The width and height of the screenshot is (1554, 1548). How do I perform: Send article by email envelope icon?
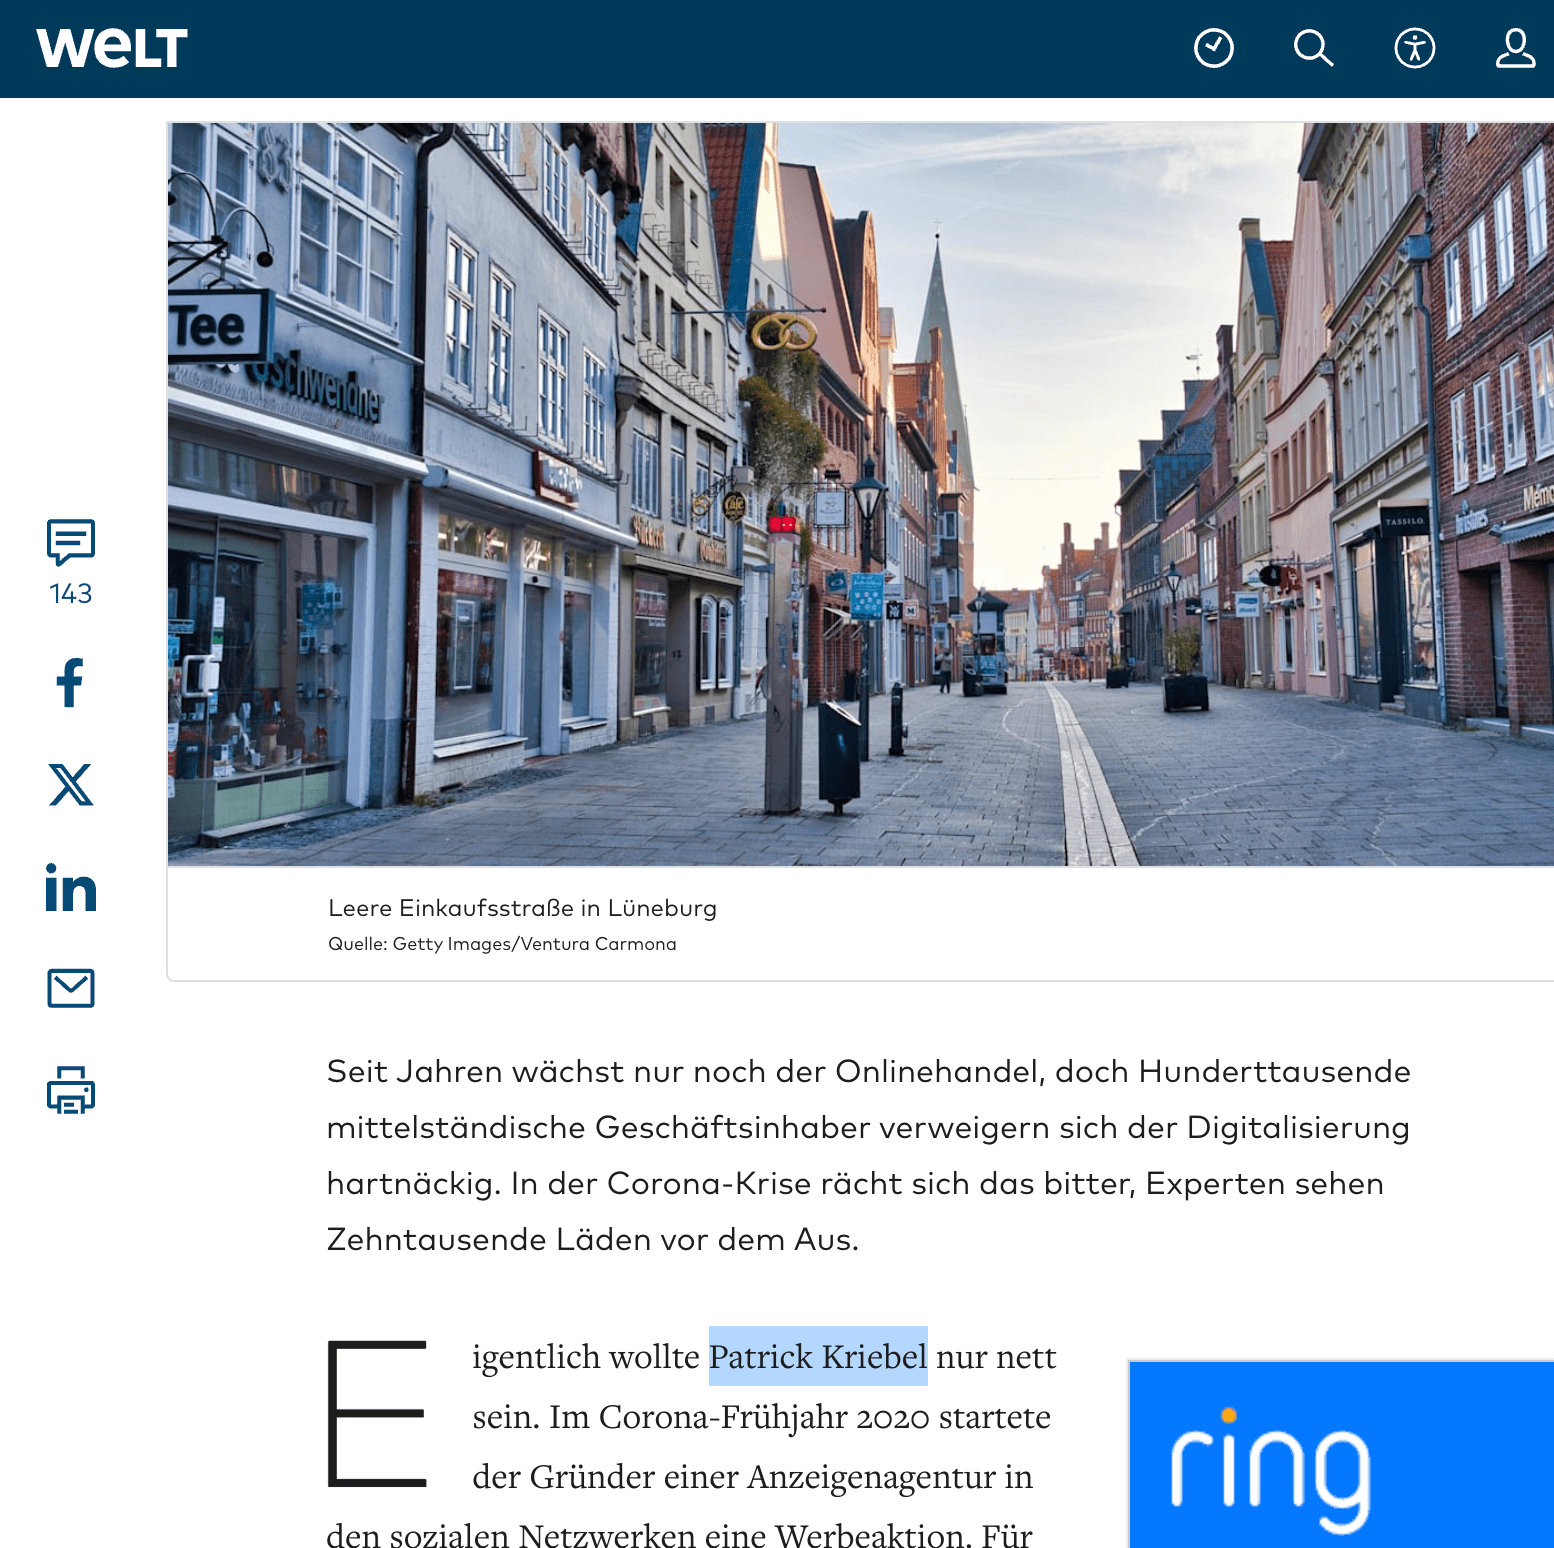(x=71, y=988)
